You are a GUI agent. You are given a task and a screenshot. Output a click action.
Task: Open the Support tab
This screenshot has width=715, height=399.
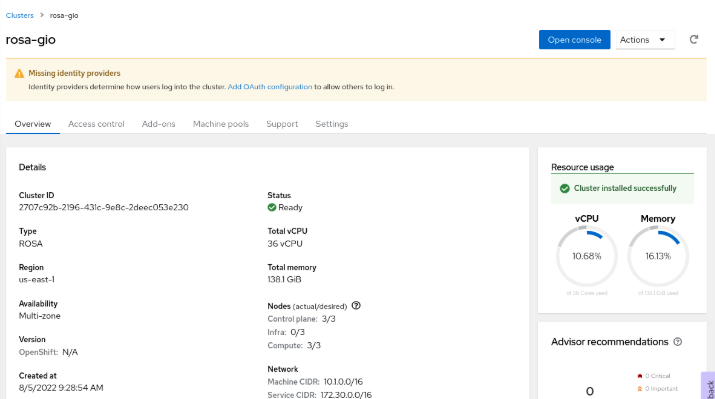(282, 124)
